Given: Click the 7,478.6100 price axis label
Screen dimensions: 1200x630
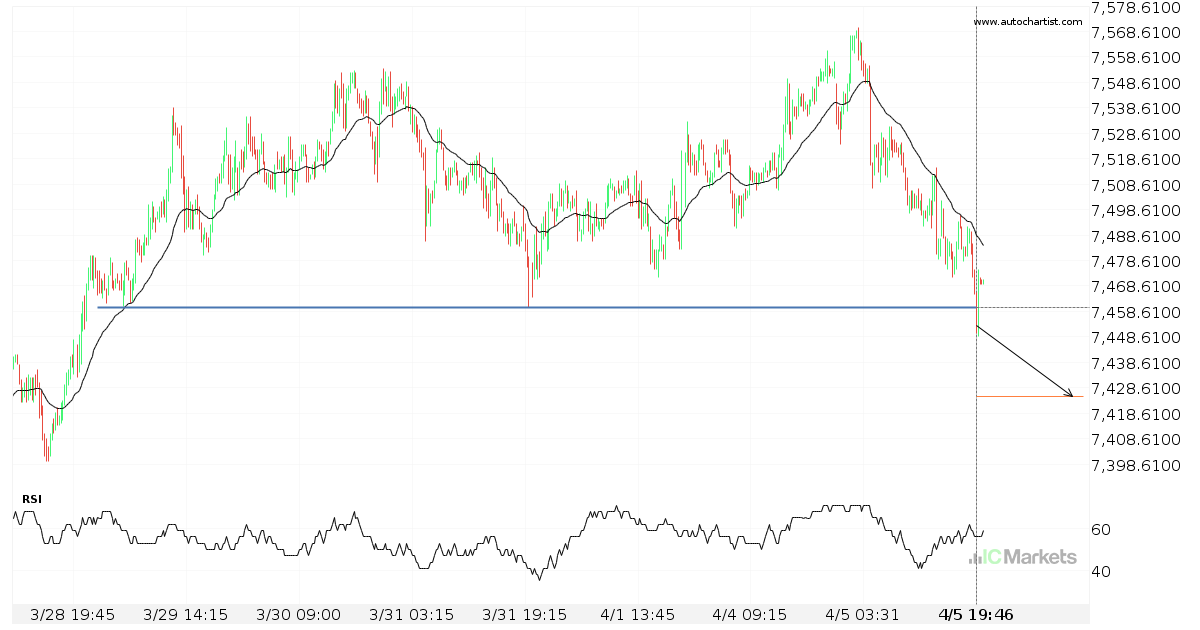Looking at the screenshot, I should point(1138,261).
